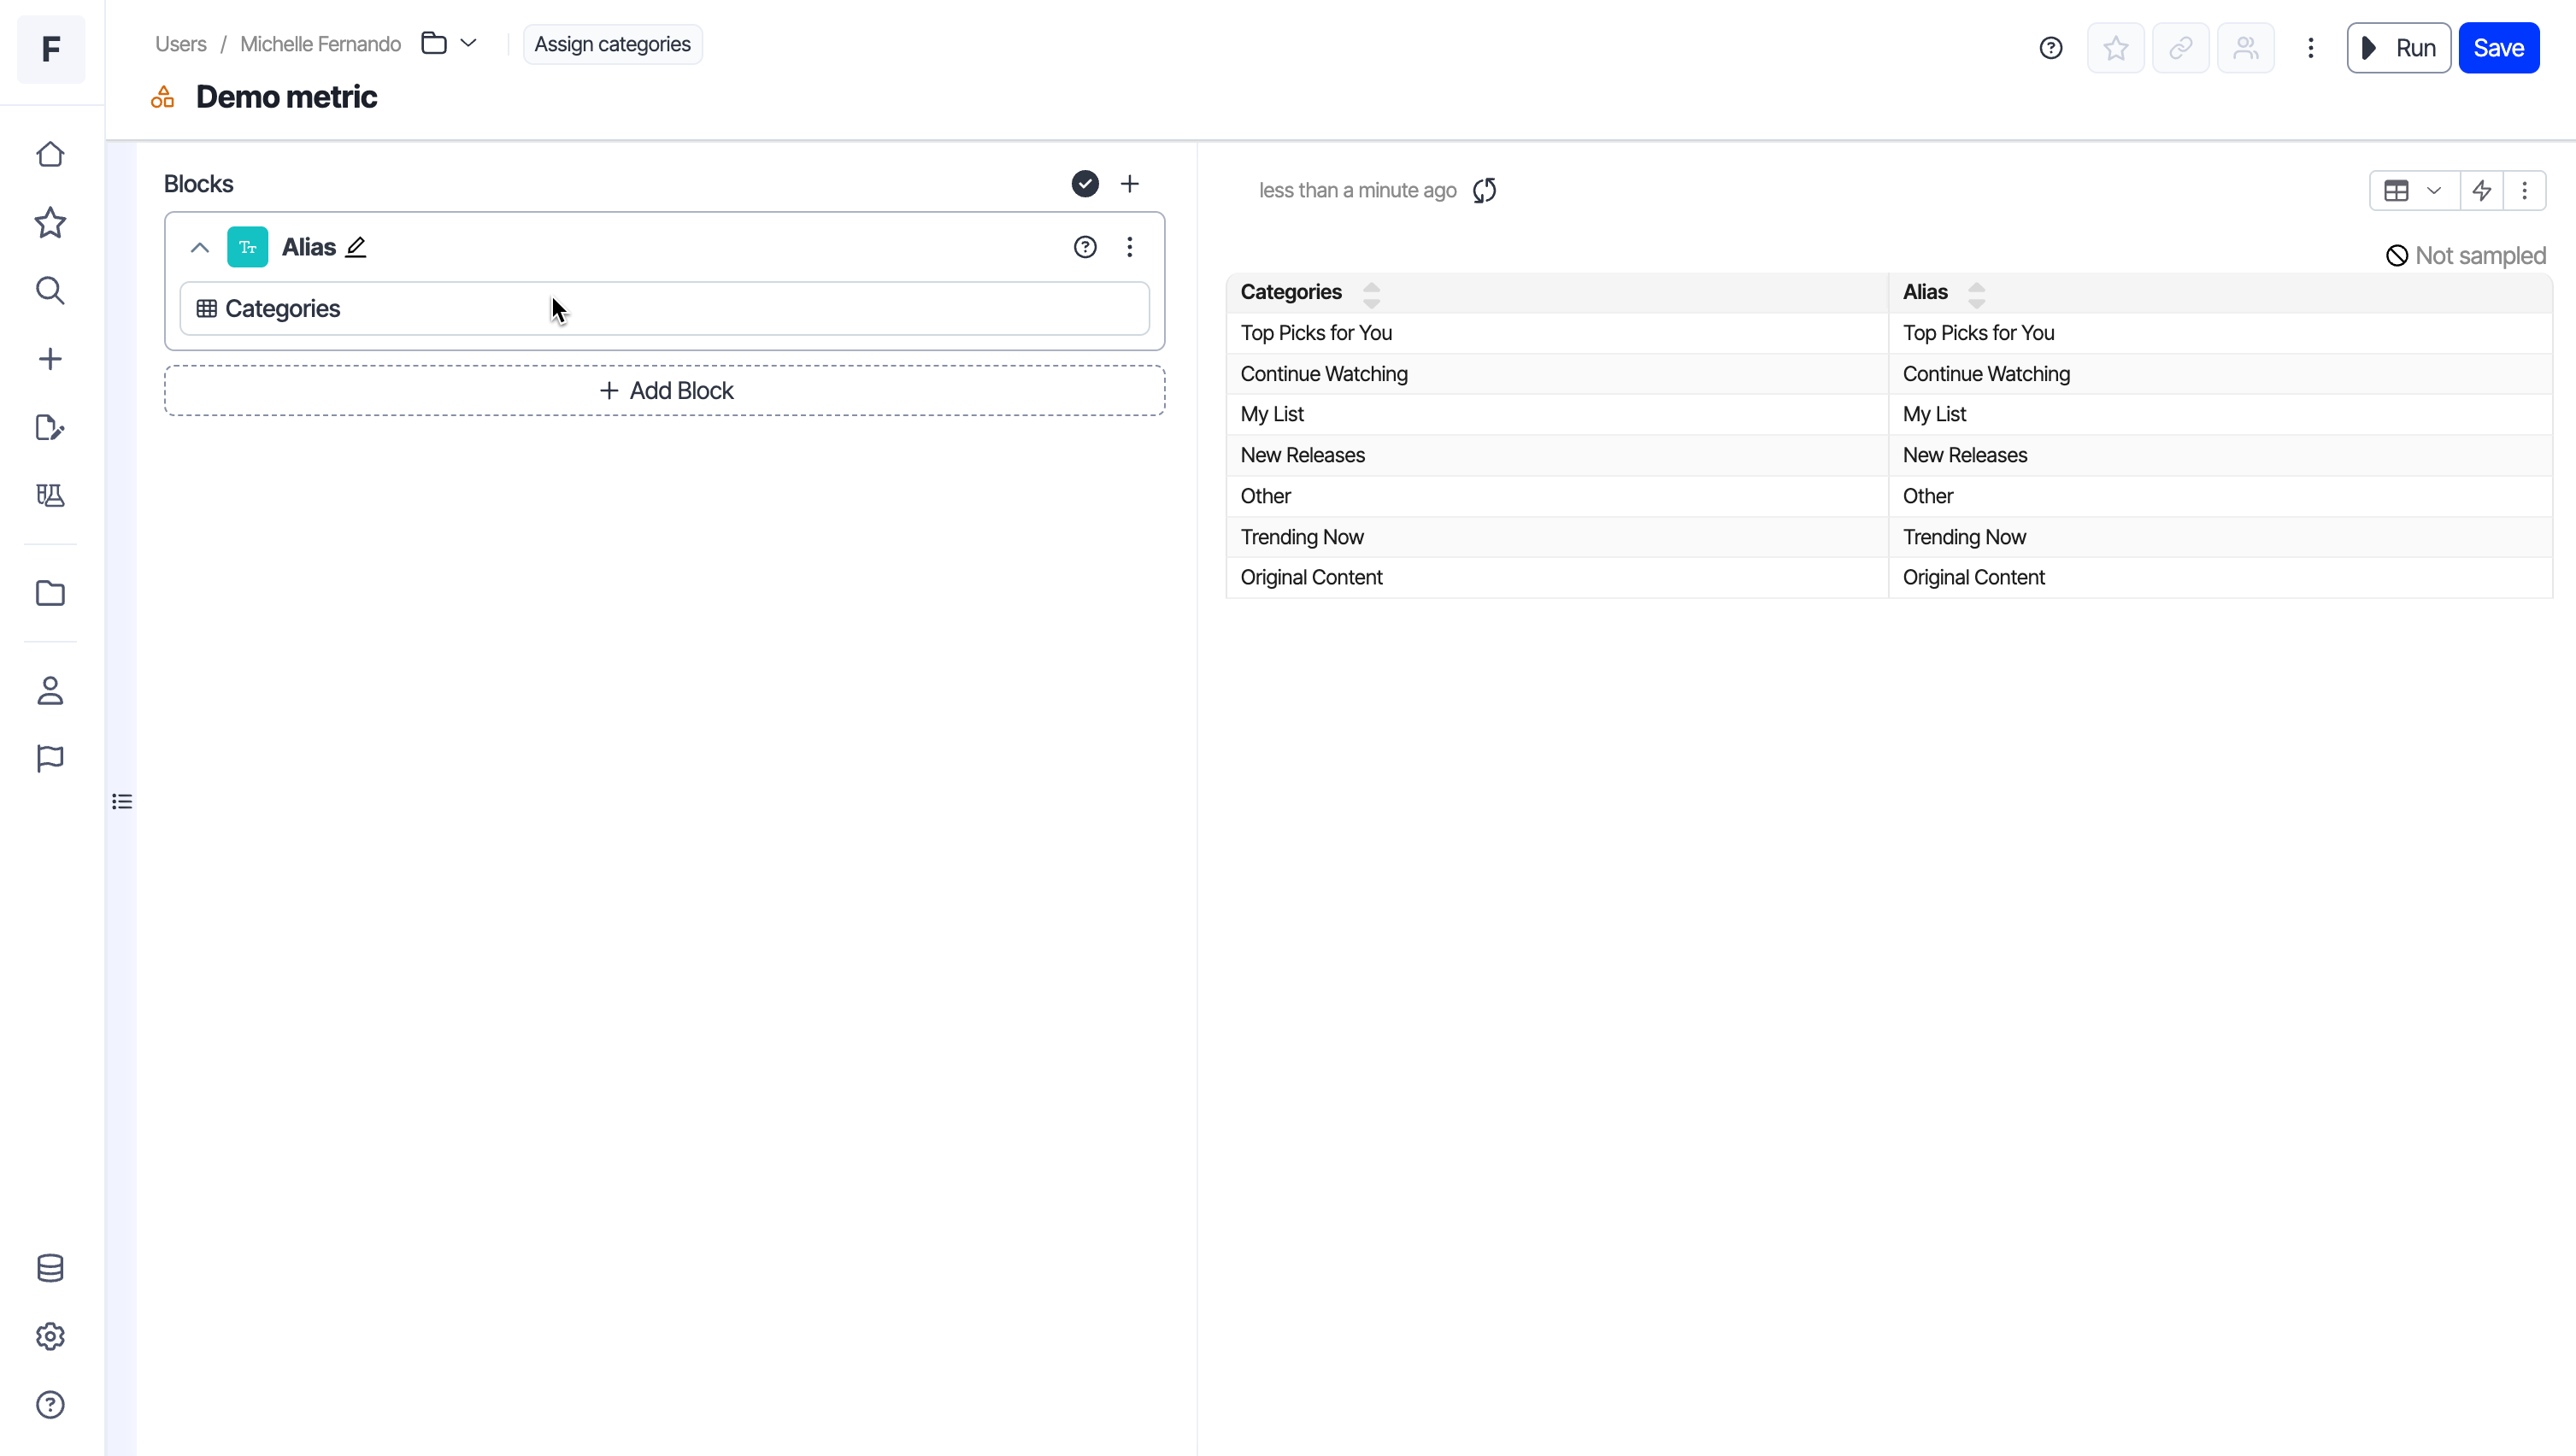Open the database icon in sidebar
This screenshot has width=2576, height=1456.
50,1268
